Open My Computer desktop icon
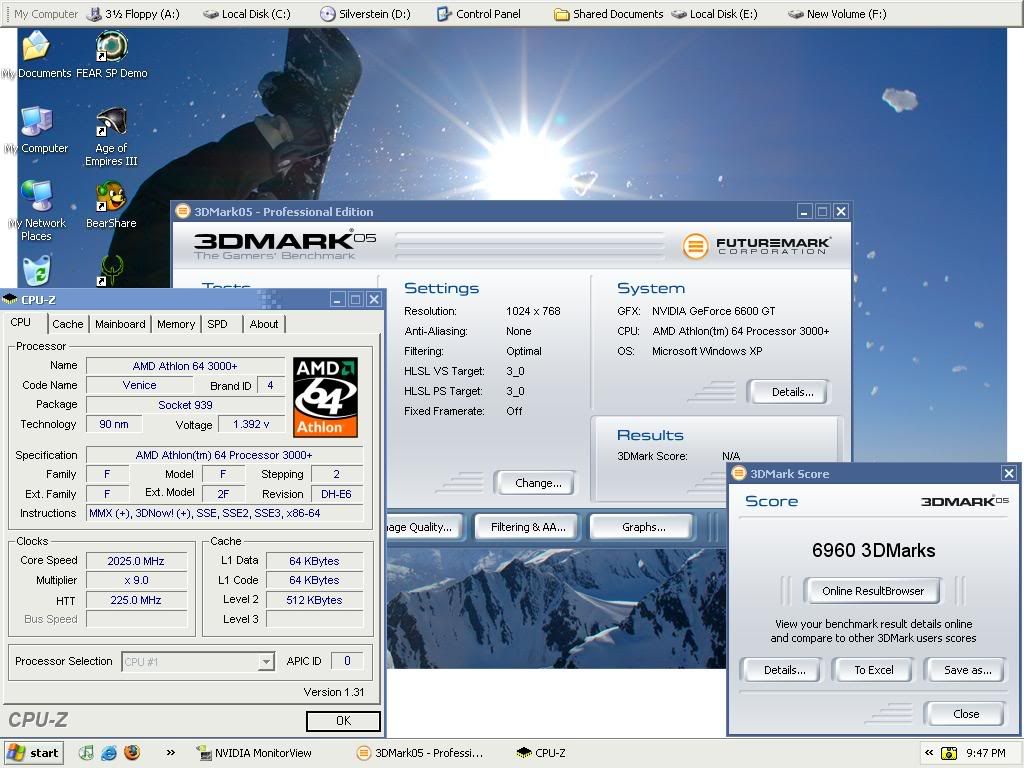The height and width of the screenshot is (768, 1024). point(37,130)
